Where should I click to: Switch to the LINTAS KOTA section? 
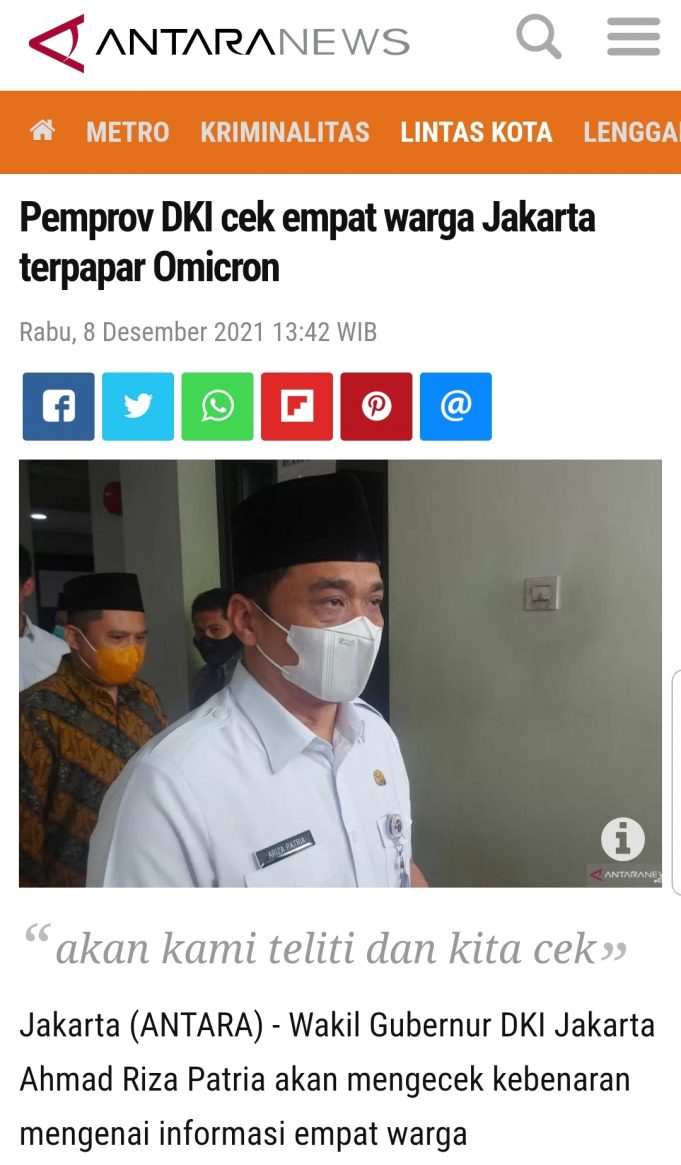(x=476, y=132)
